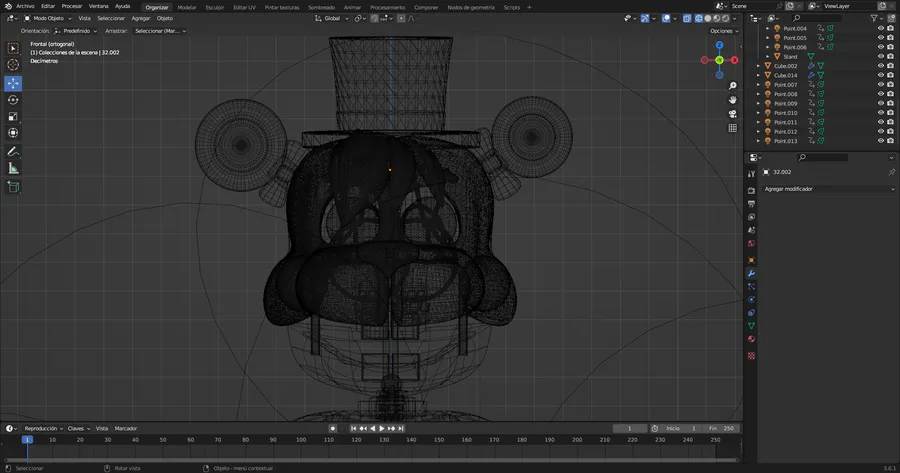
Task: Open the Particles properties tab
Action: pos(751,286)
